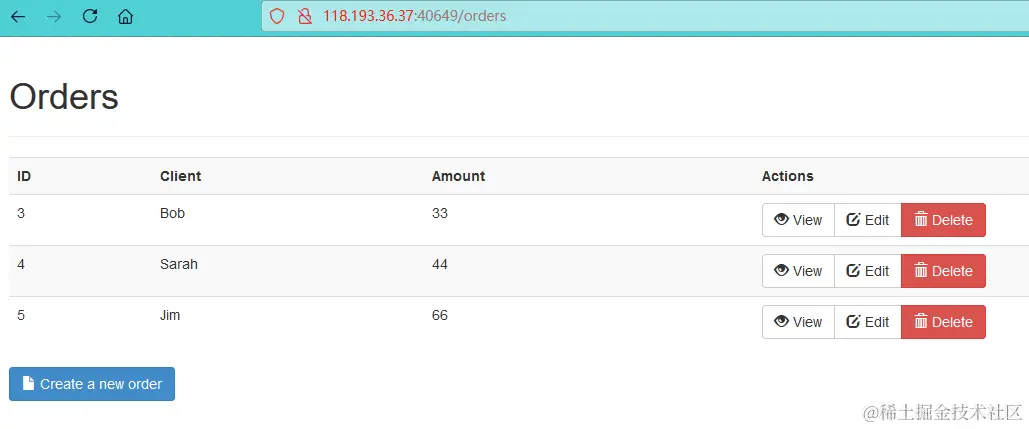Screen dimensions: 1029x429
Task: Select the client name Jim
Action: (x=170, y=316)
